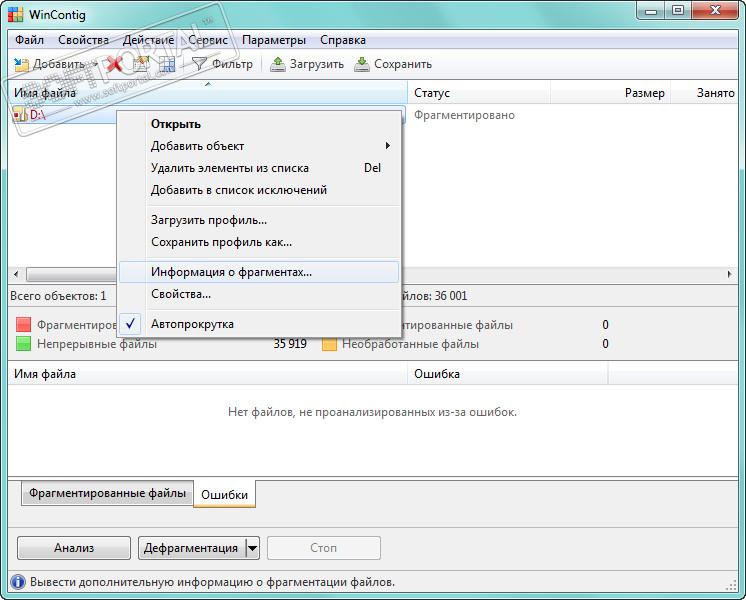Click the Ошибка column header
This screenshot has width=746, height=600.
pos(508,374)
